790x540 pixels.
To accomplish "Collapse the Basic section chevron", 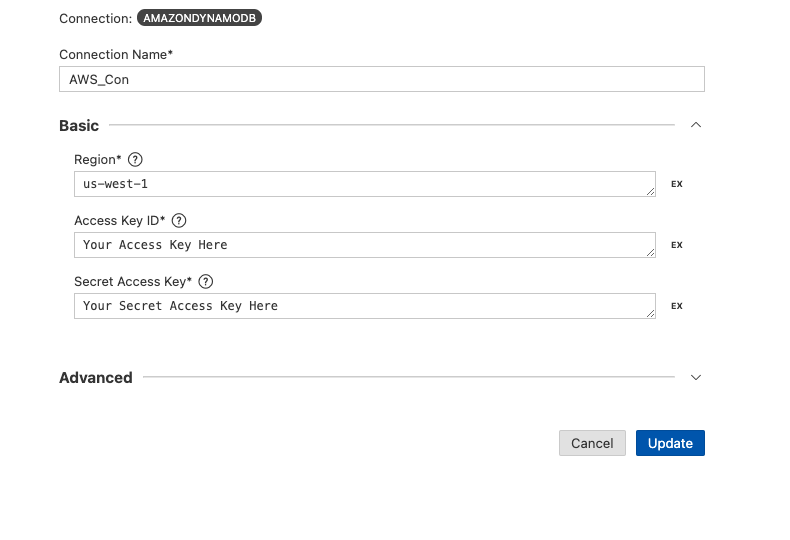I will click(x=696, y=125).
